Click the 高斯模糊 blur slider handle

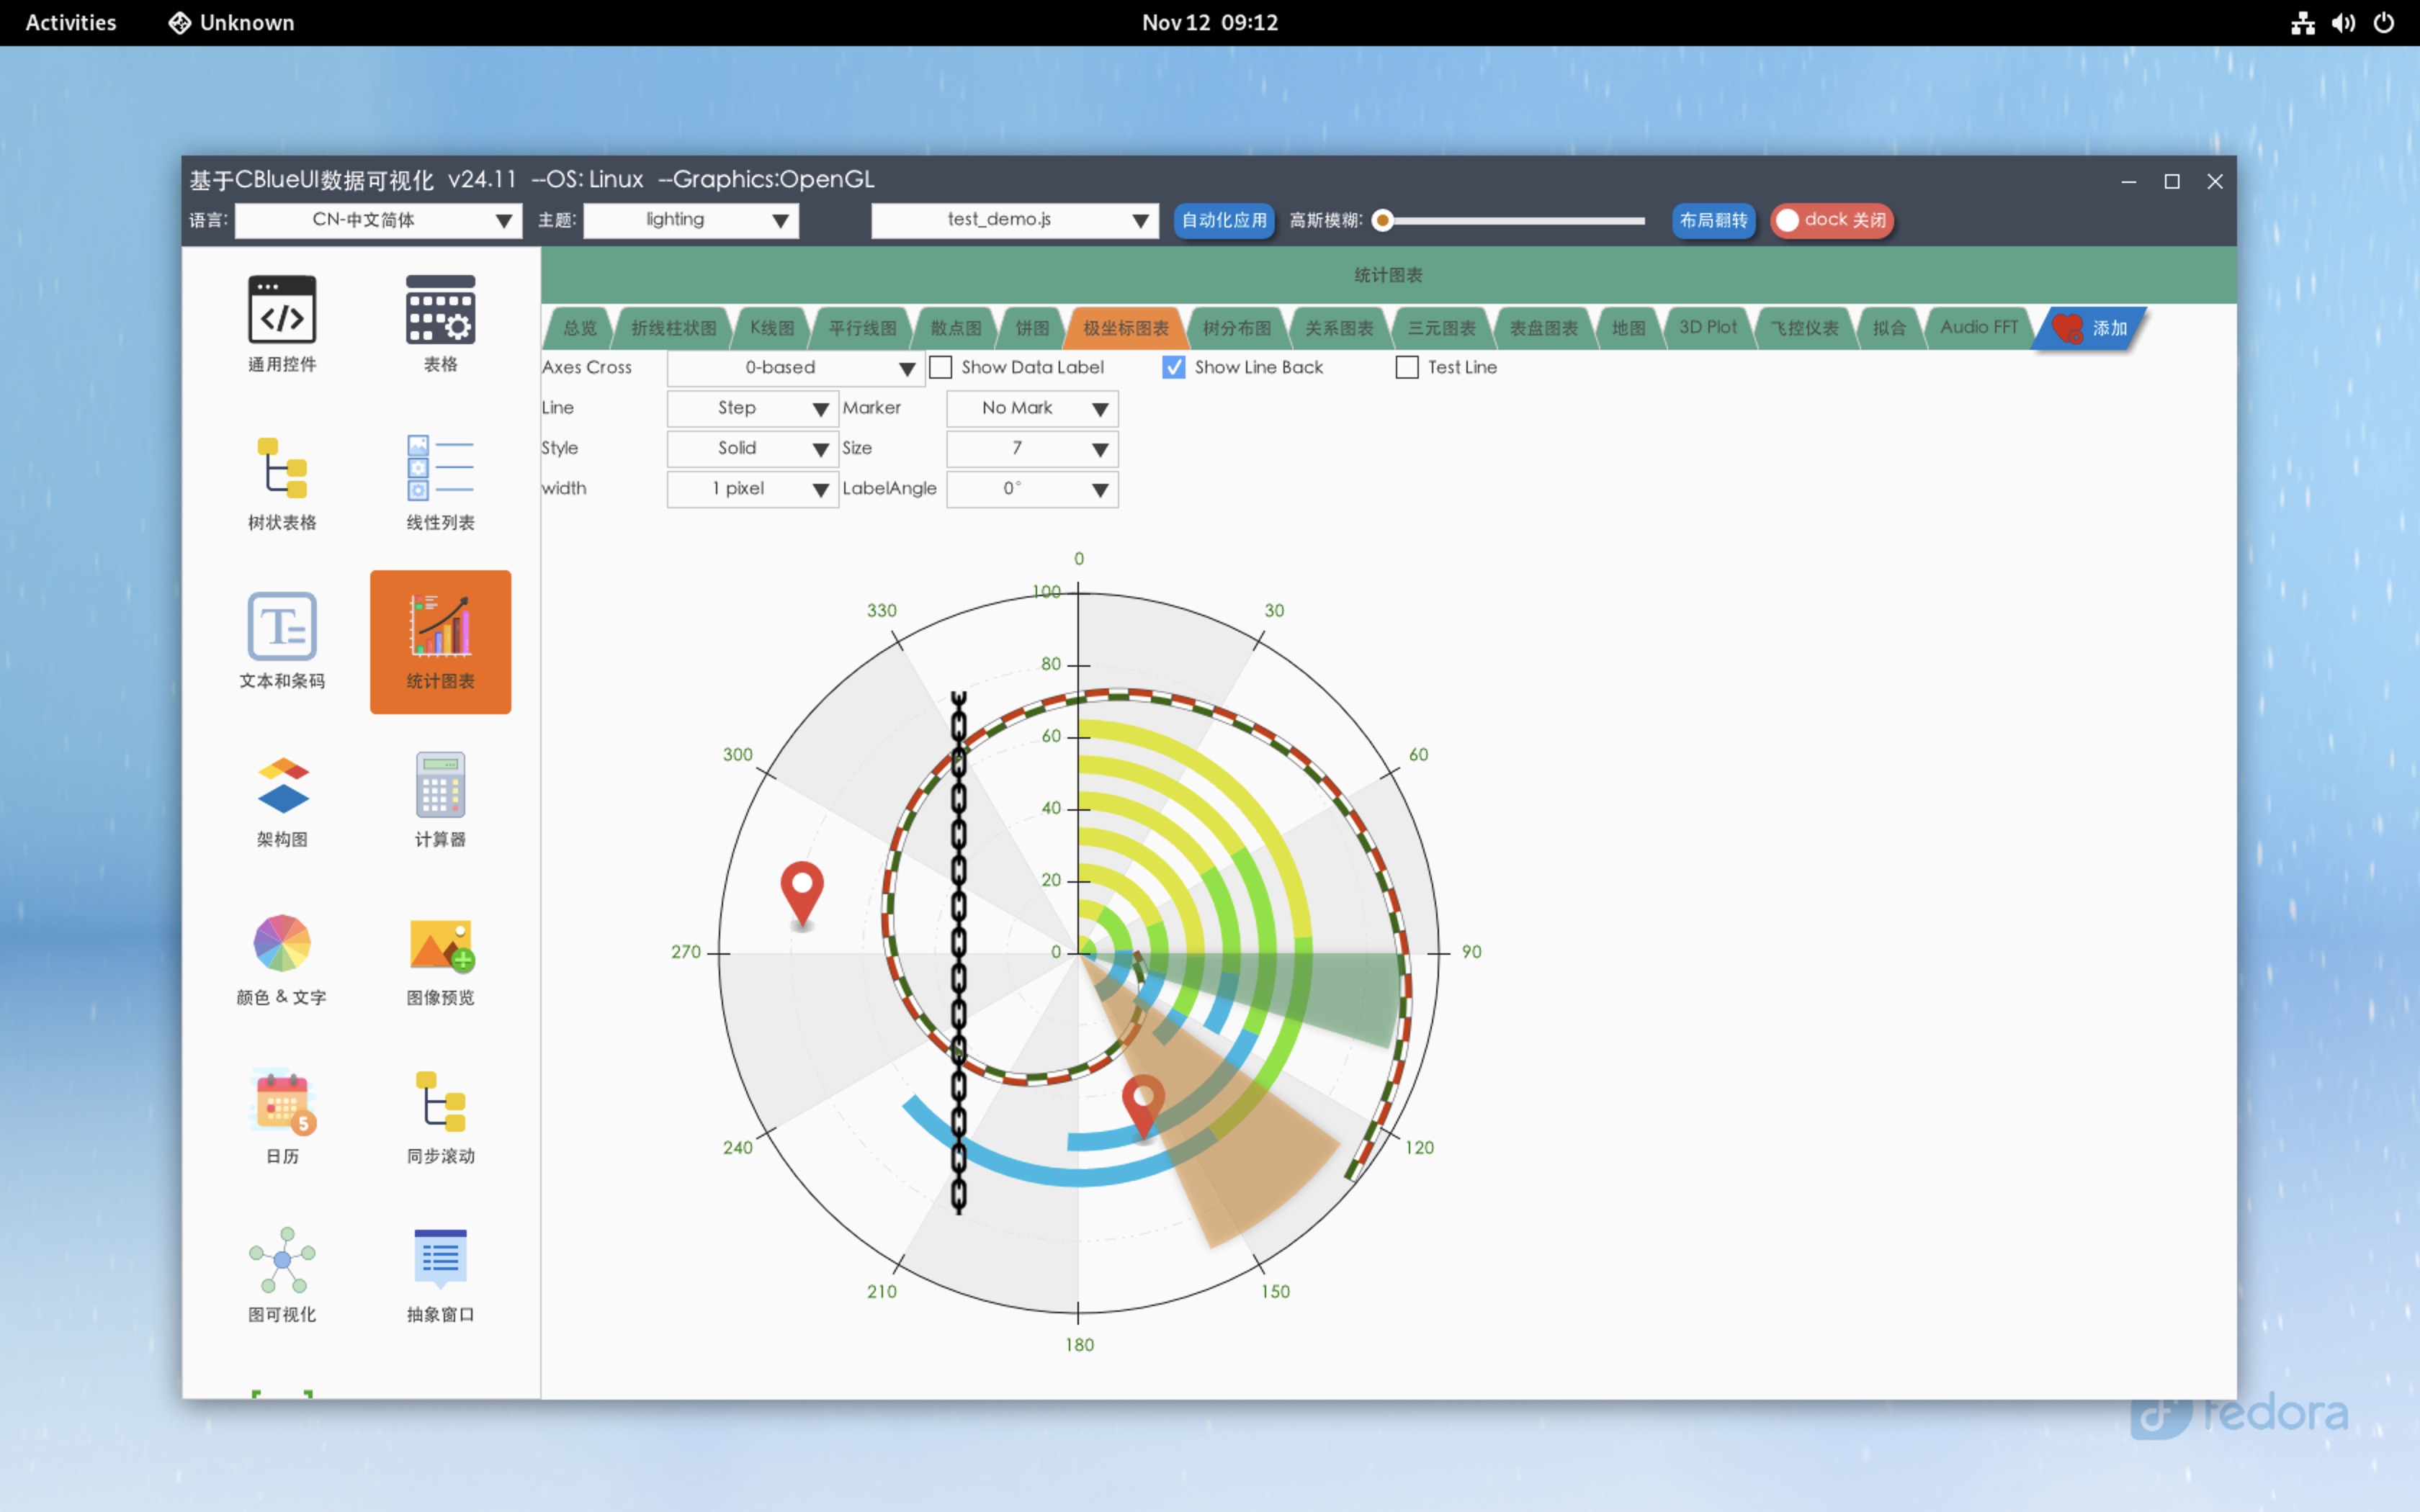click(1383, 220)
